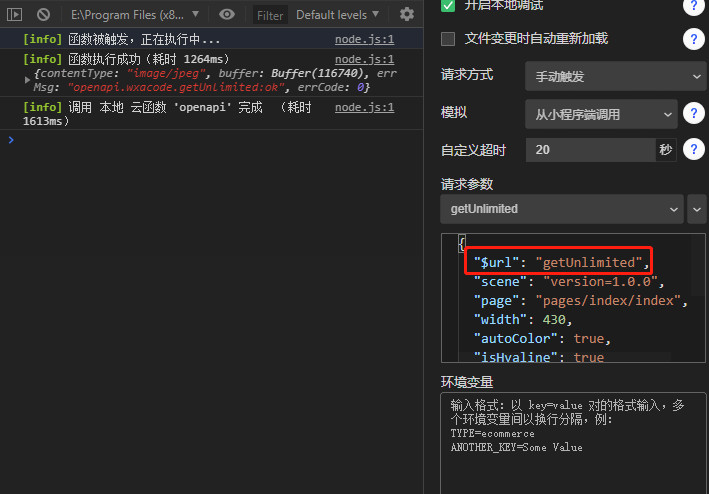Open help icon beside the 模拟 dropdown
709x494 pixels.
[694, 113]
